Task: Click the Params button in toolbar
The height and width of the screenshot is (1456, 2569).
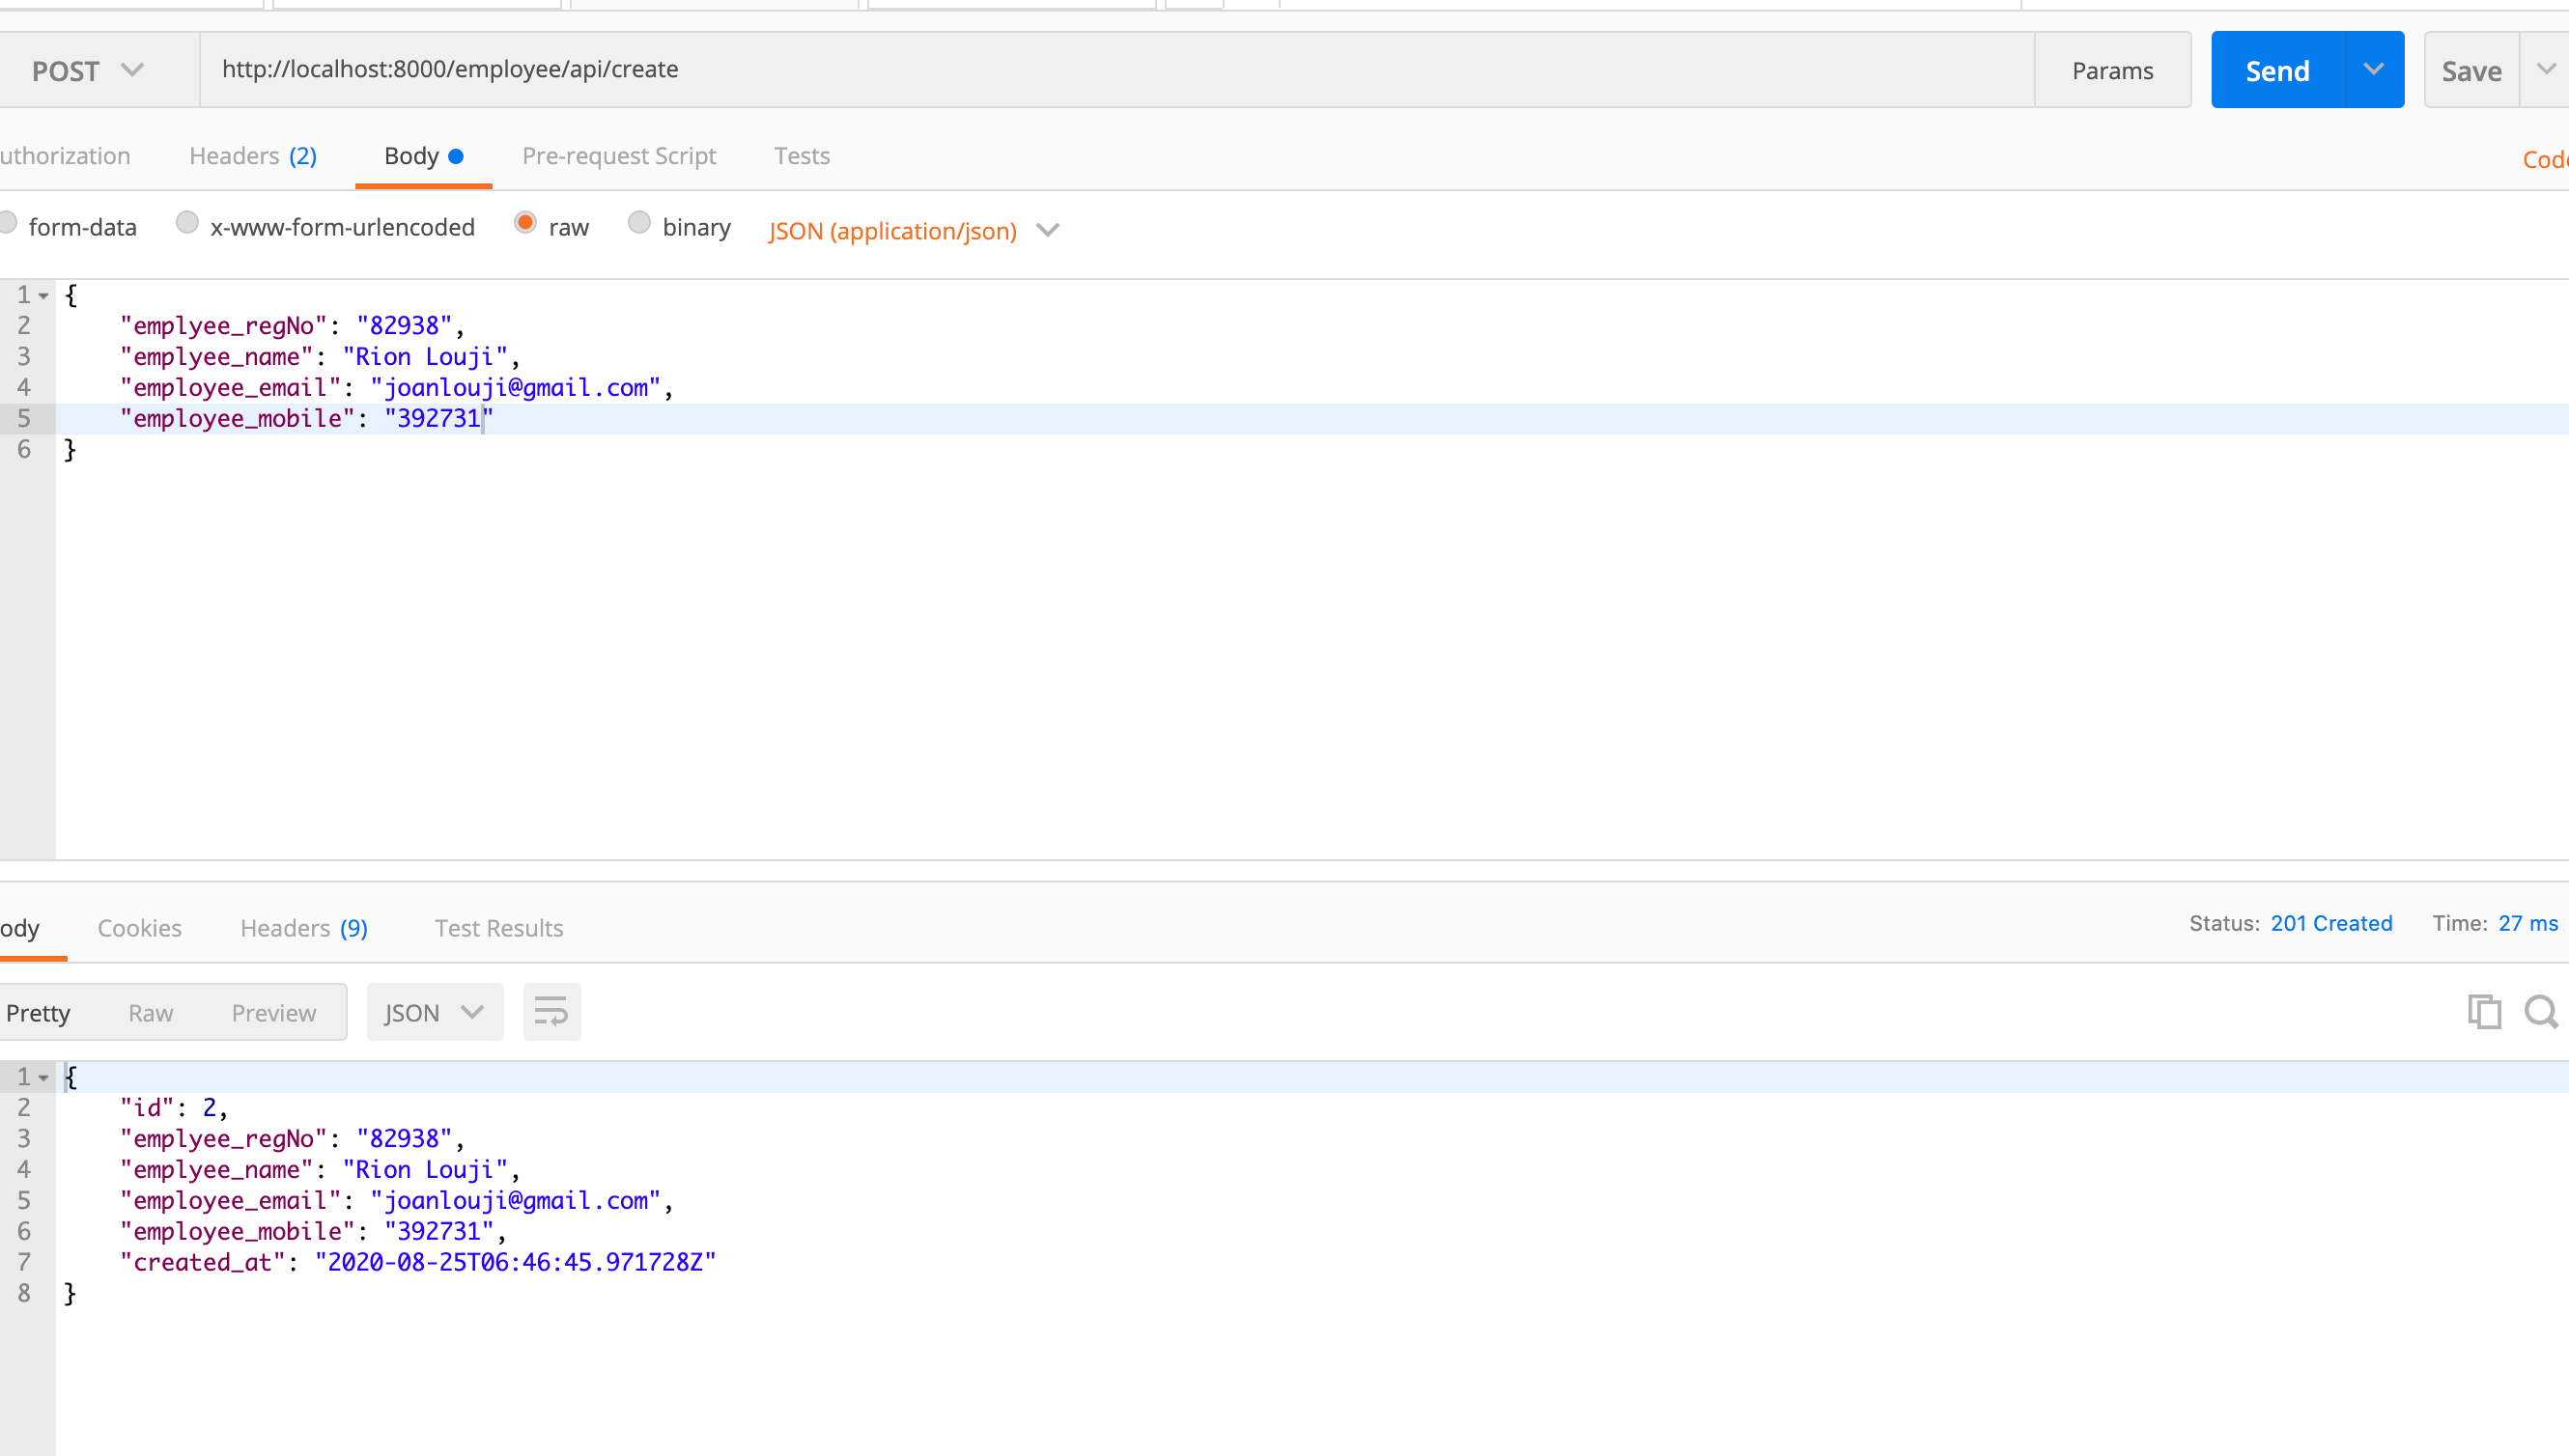Action: click(x=2114, y=69)
